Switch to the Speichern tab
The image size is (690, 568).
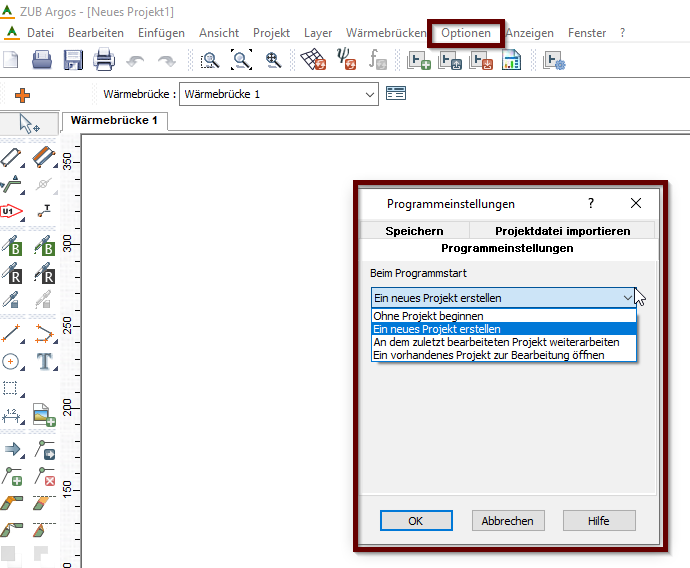414,231
